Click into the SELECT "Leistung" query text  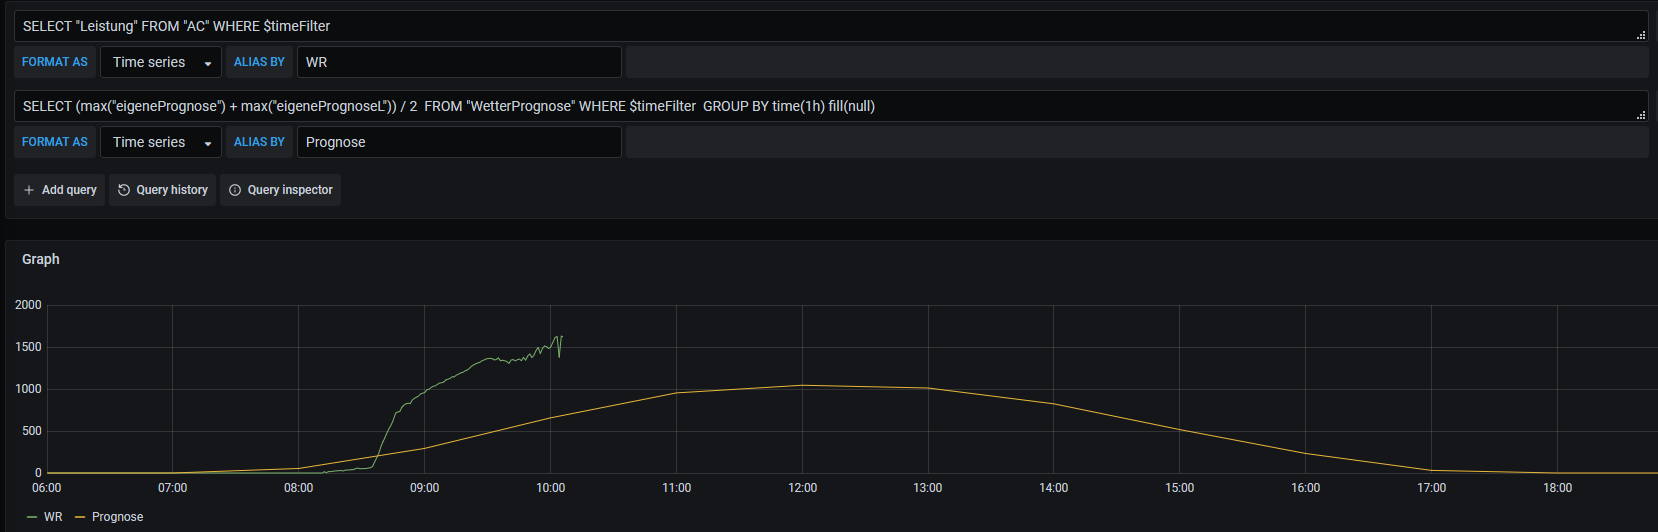point(176,26)
